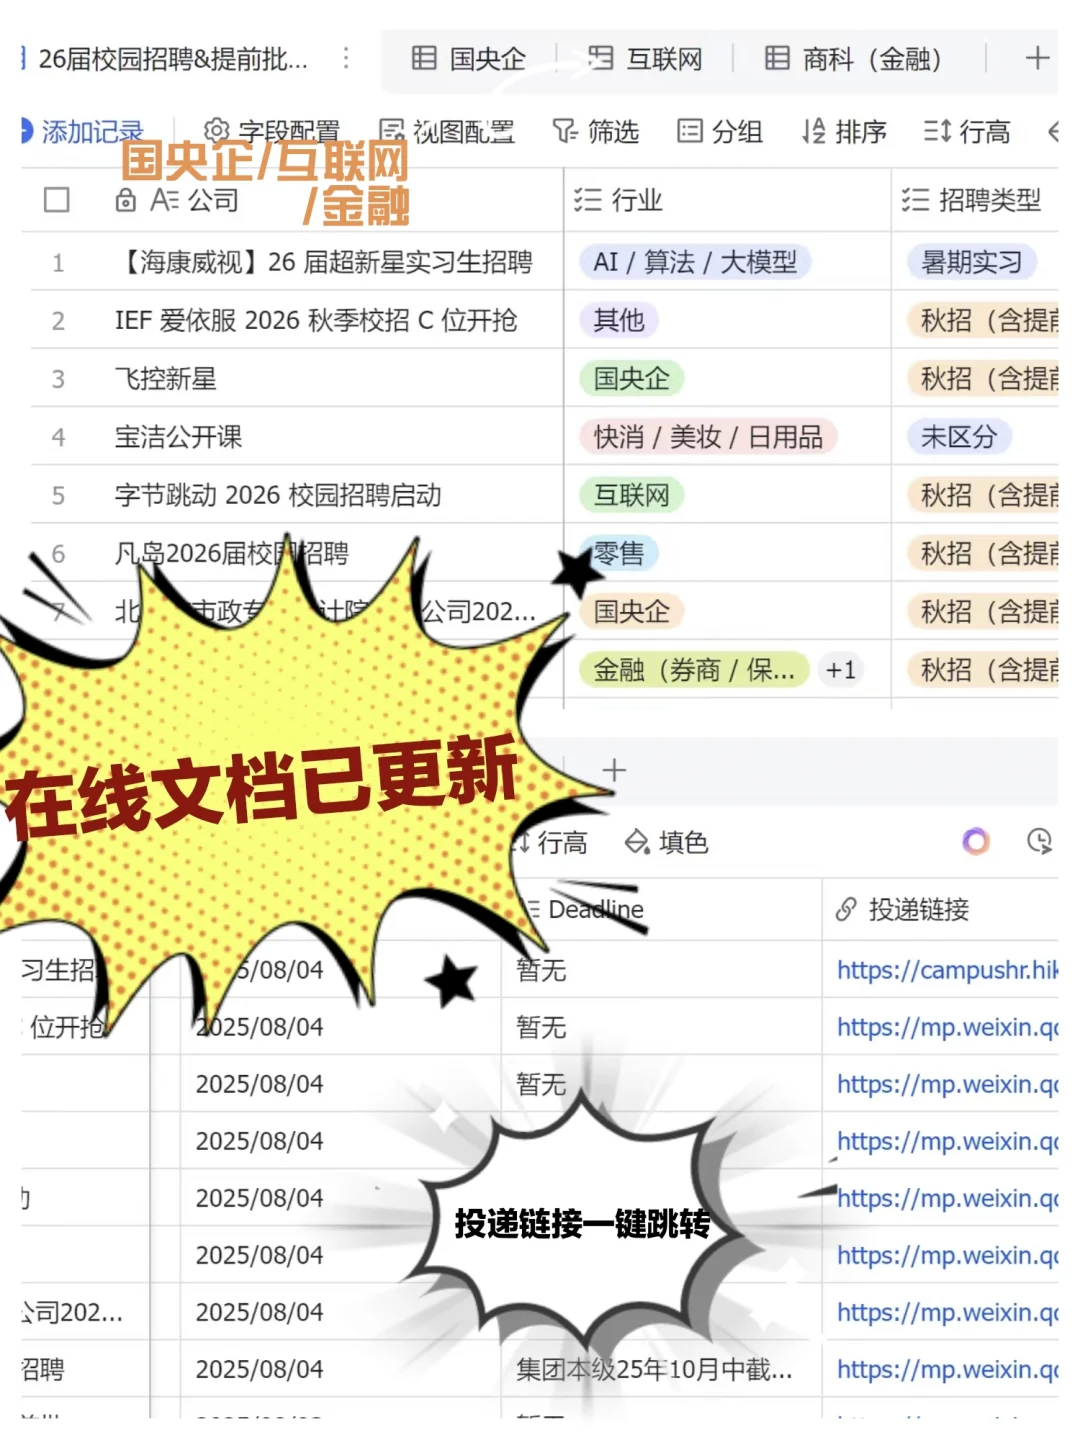Screen dimensions: 1080x1440
Task: Click the colorful ring AI assistant icon
Action: (x=976, y=841)
